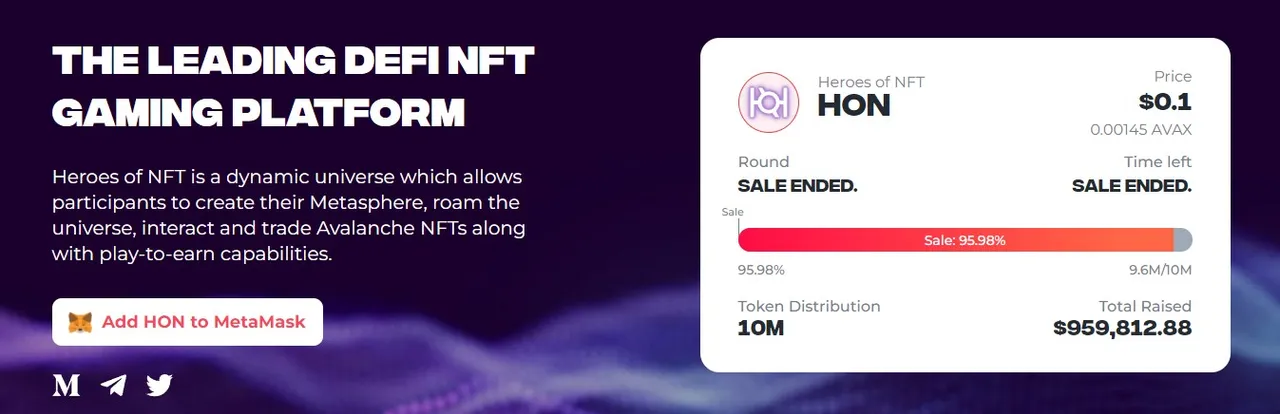Click the Total Raised amount $959,812.88

click(1122, 328)
